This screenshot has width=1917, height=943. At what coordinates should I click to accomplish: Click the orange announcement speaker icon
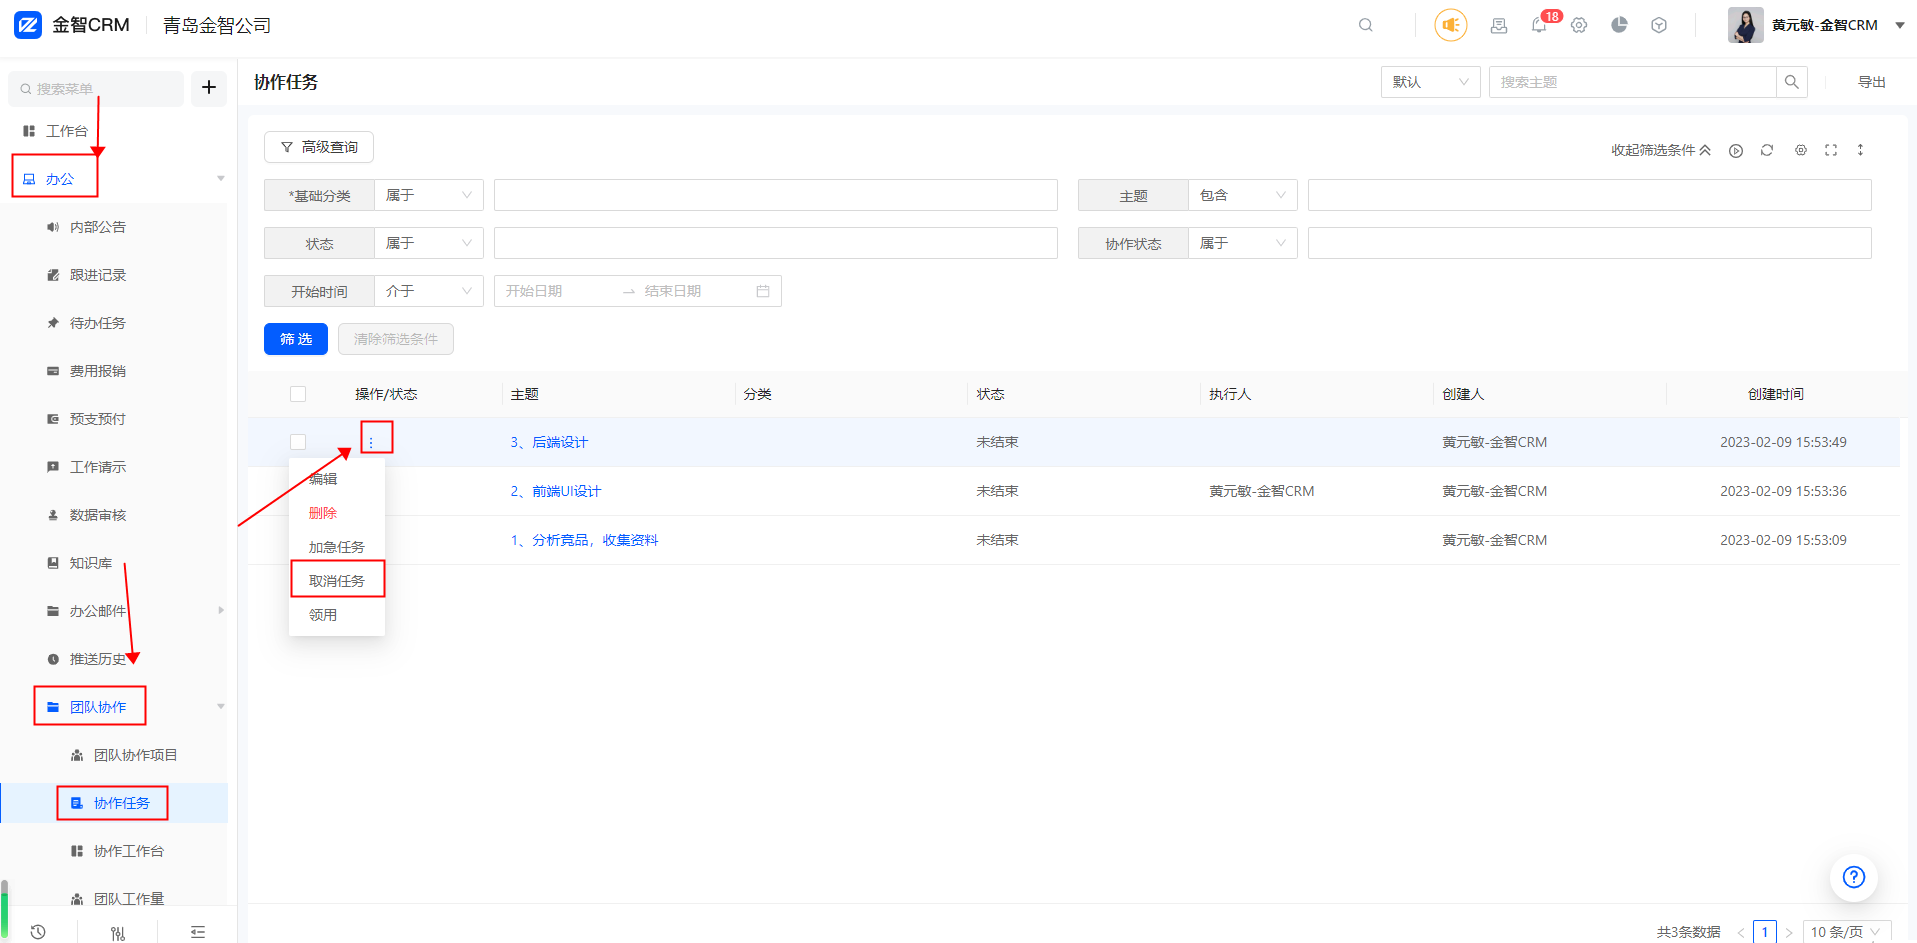1451,25
